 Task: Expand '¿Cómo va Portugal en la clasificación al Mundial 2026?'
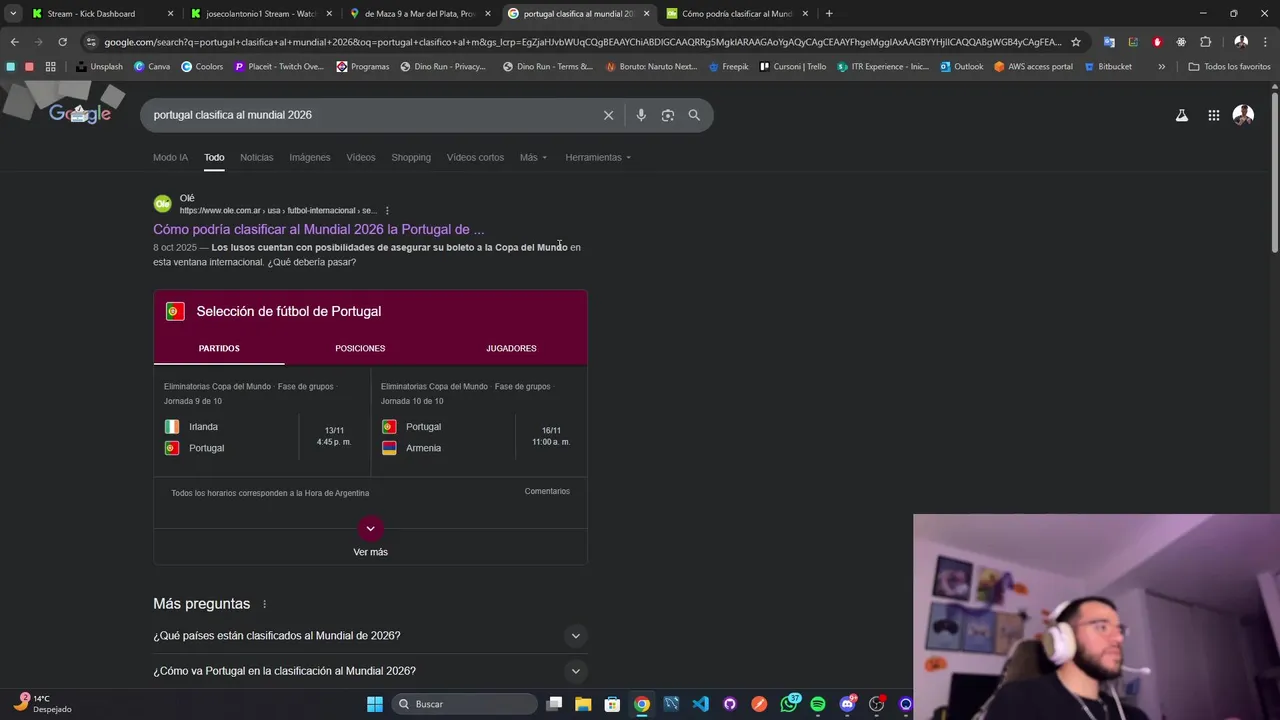click(370, 671)
